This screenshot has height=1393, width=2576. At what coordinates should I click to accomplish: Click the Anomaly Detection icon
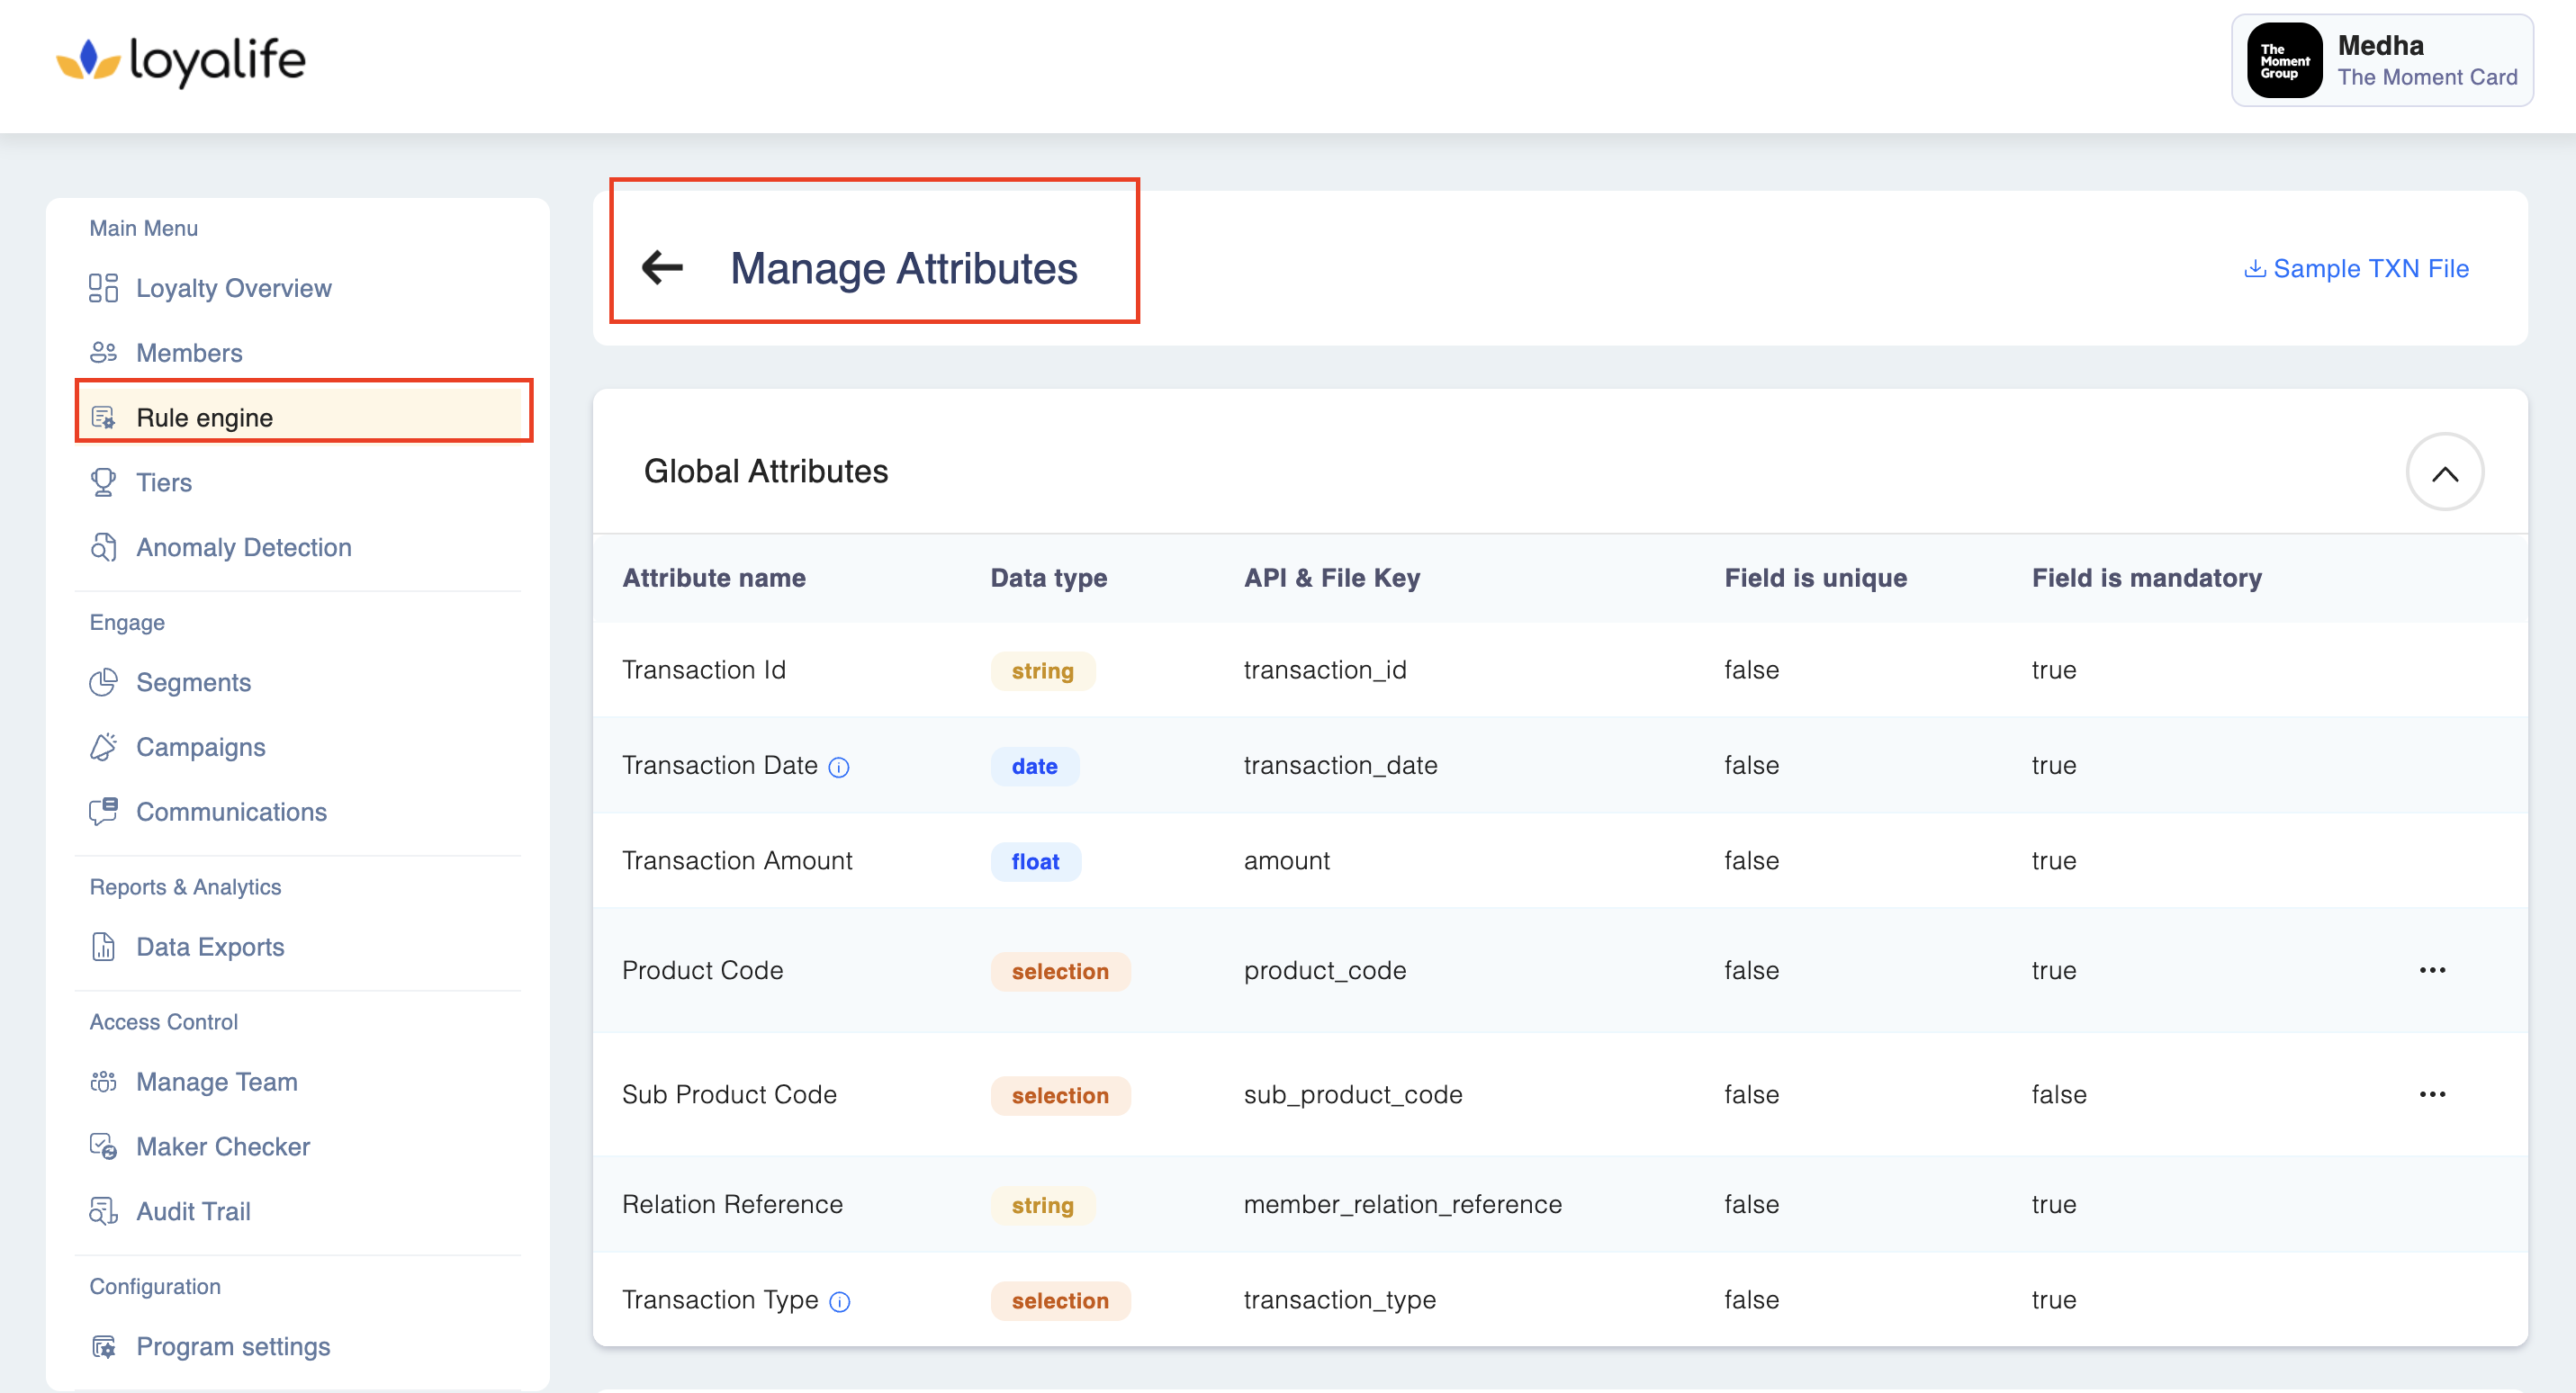click(103, 548)
